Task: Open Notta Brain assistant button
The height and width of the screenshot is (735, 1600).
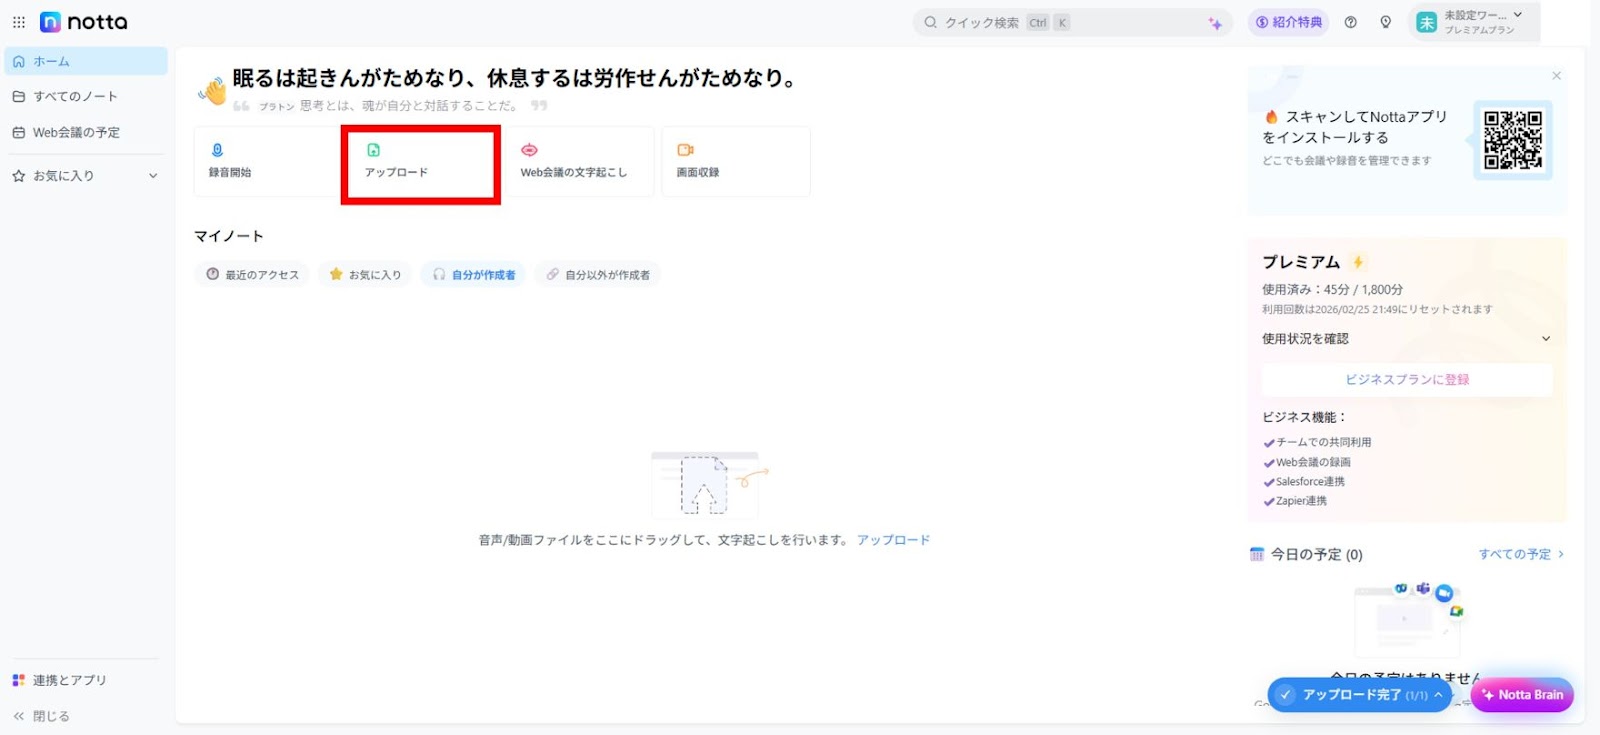Action: (x=1522, y=695)
